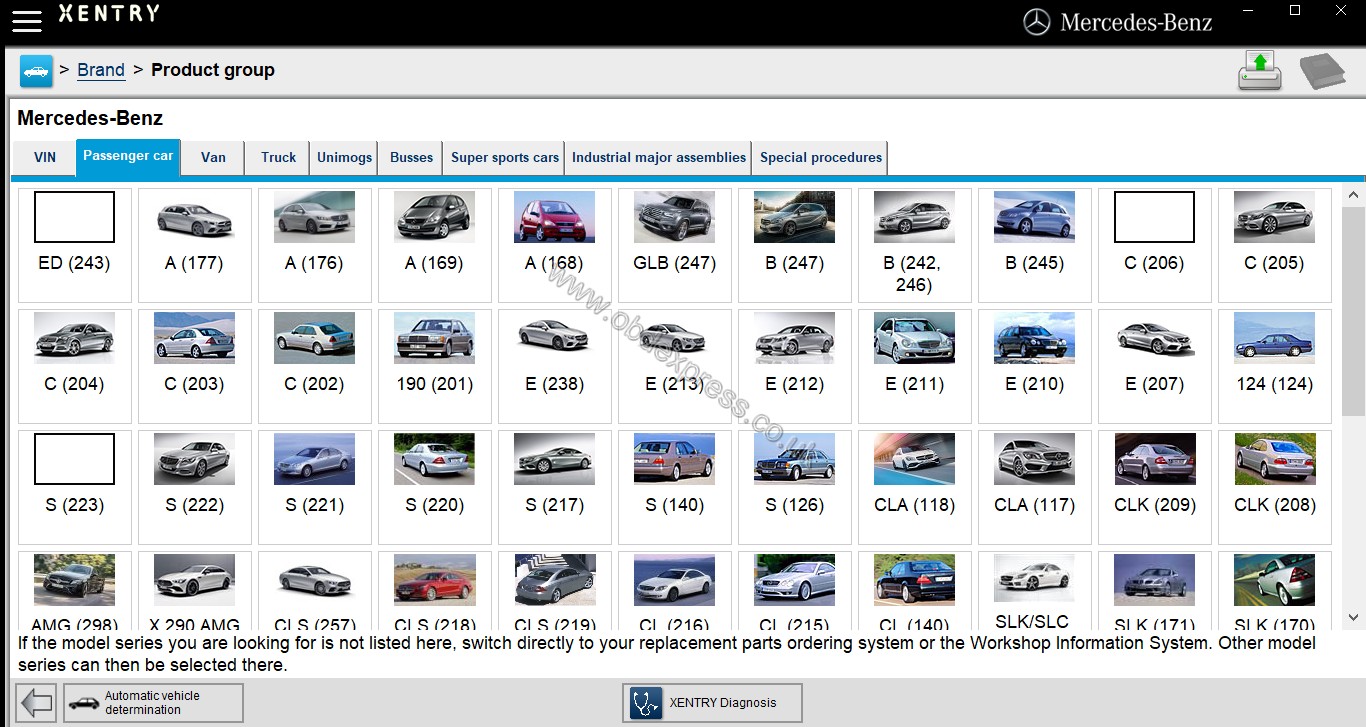Pick the B (247) model
This screenshot has width=1366, height=727.
pyautogui.click(x=795, y=245)
